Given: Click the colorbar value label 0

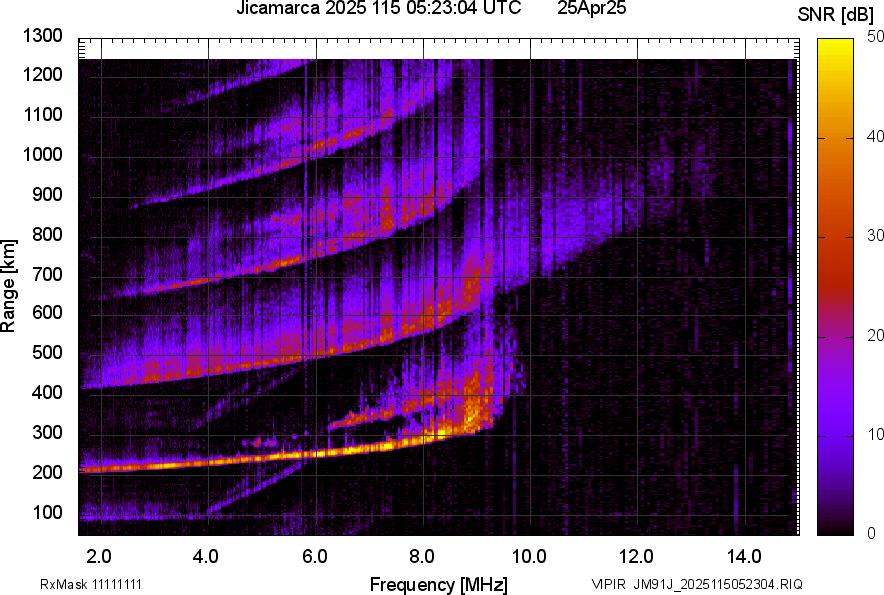Looking at the screenshot, I should pos(872,533).
